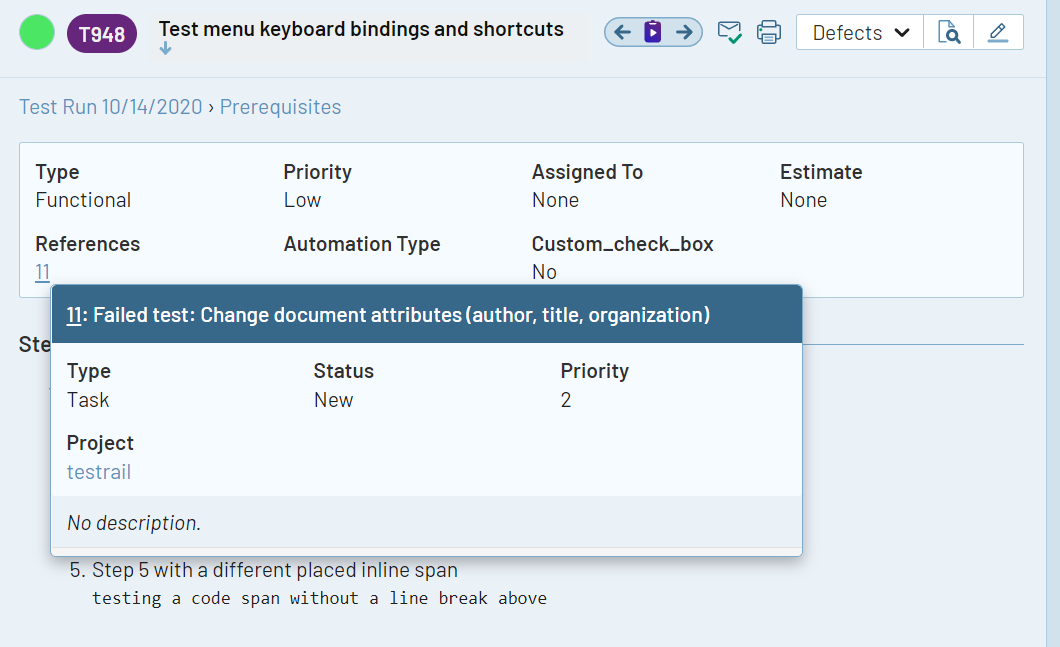Click the printer icon
The width and height of the screenshot is (1060, 647).
pyautogui.click(x=768, y=33)
